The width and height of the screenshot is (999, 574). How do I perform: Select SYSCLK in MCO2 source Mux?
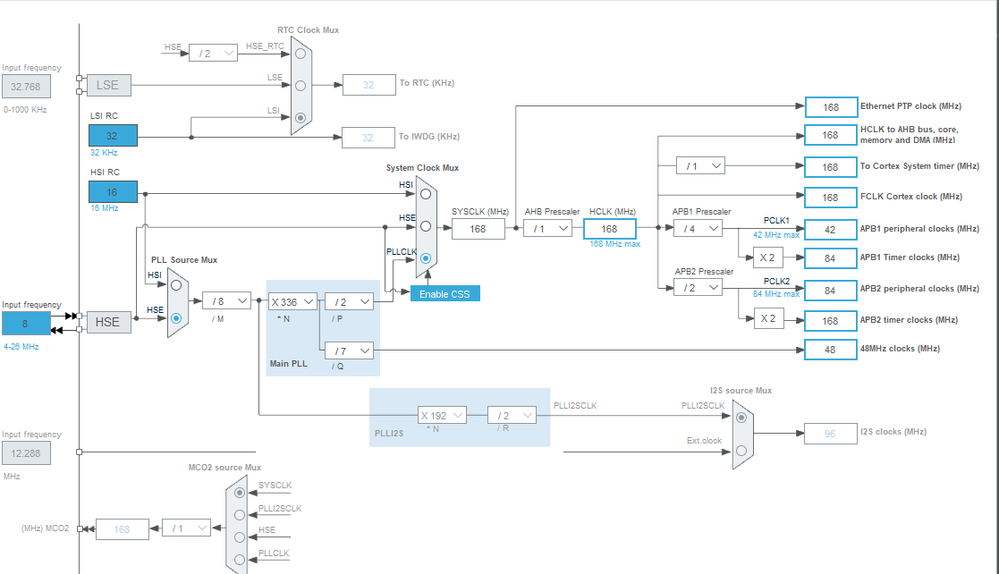click(x=240, y=493)
